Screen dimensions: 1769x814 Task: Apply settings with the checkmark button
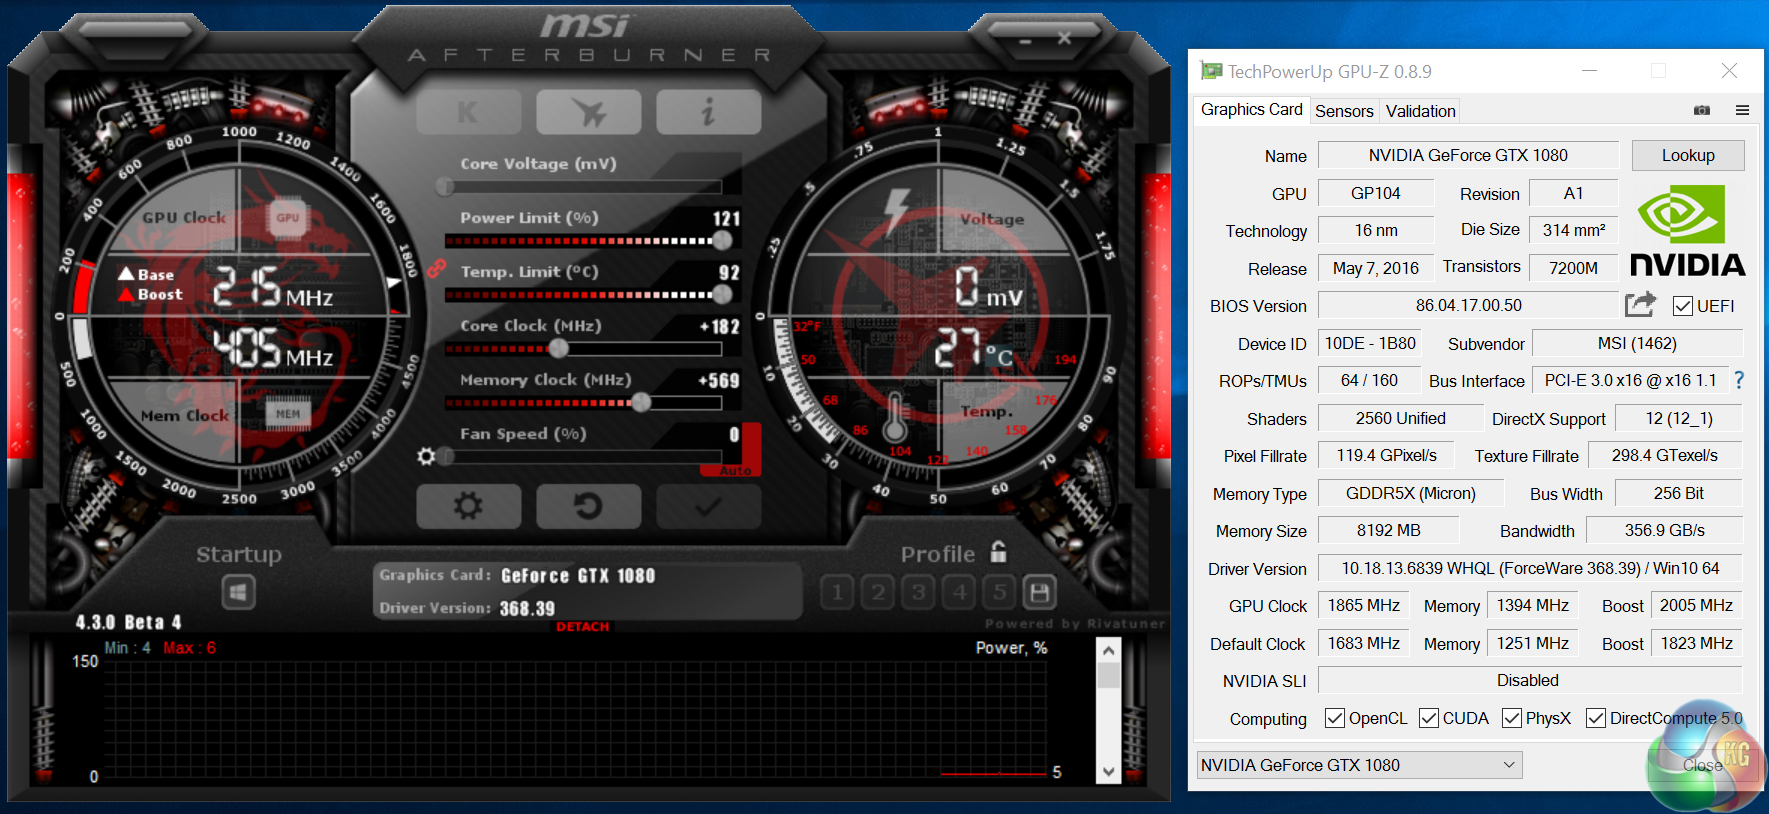(708, 506)
